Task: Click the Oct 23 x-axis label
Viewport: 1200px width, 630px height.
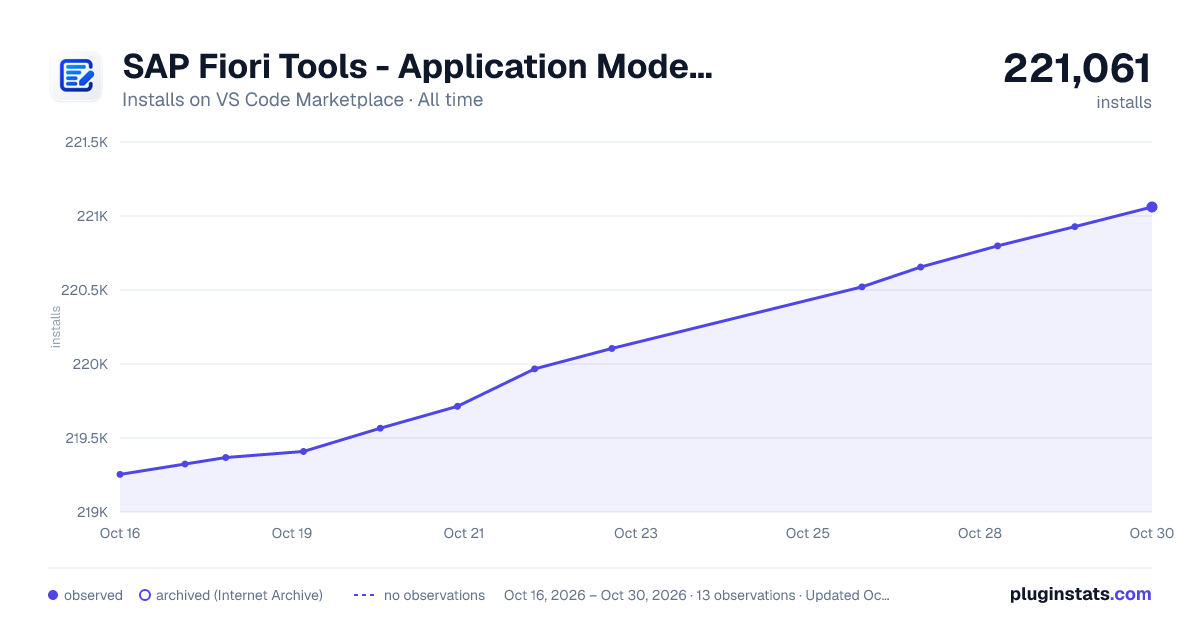Action: tap(636, 533)
